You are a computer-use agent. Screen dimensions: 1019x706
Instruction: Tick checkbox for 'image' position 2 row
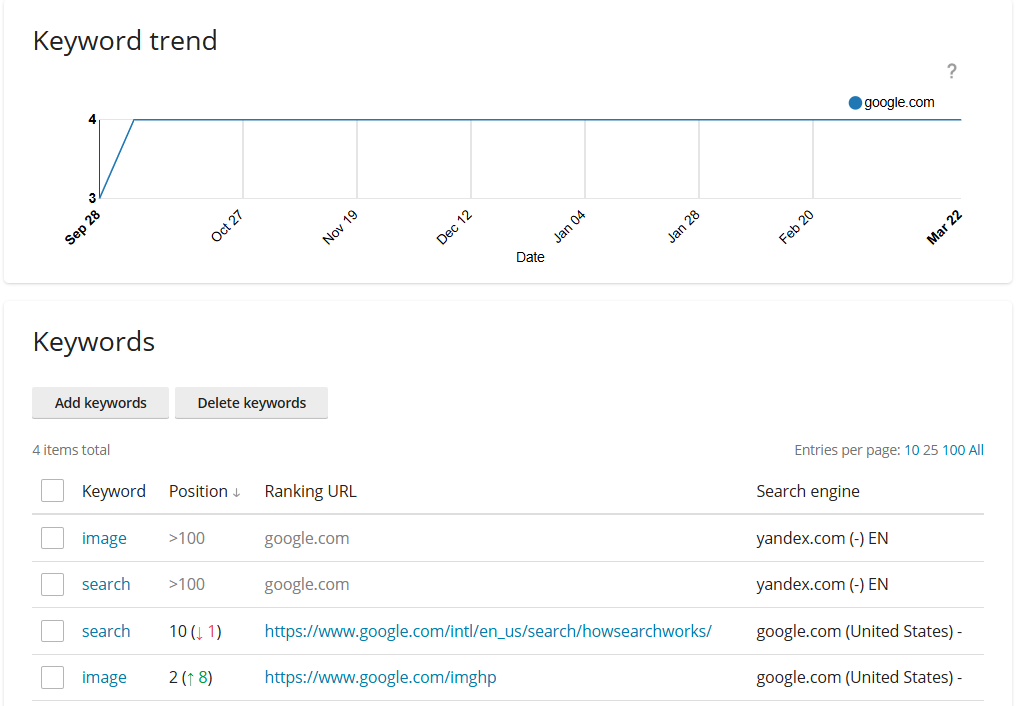pyautogui.click(x=52, y=677)
